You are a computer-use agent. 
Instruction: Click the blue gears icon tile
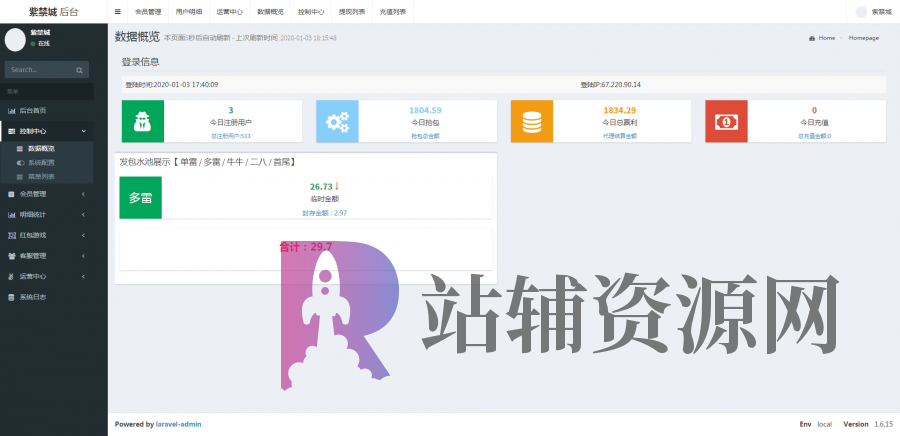[337, 121]
